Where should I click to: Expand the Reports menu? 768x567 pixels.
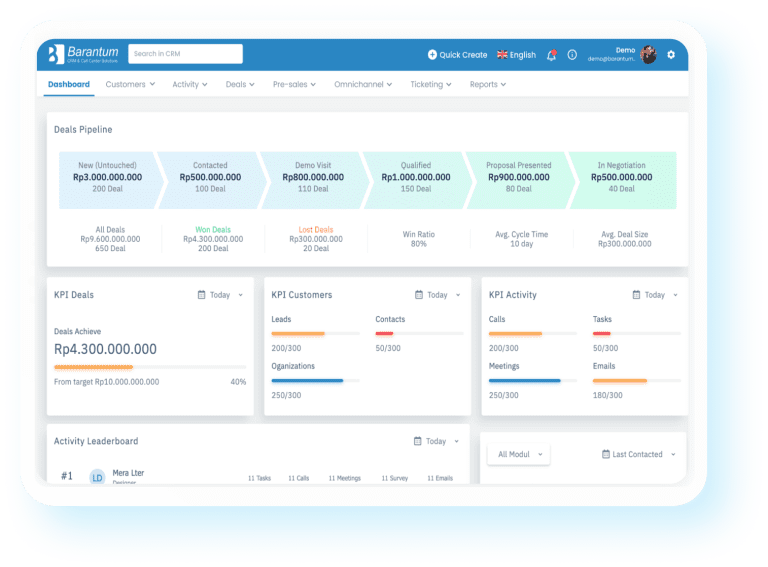(x=488, y=84)
